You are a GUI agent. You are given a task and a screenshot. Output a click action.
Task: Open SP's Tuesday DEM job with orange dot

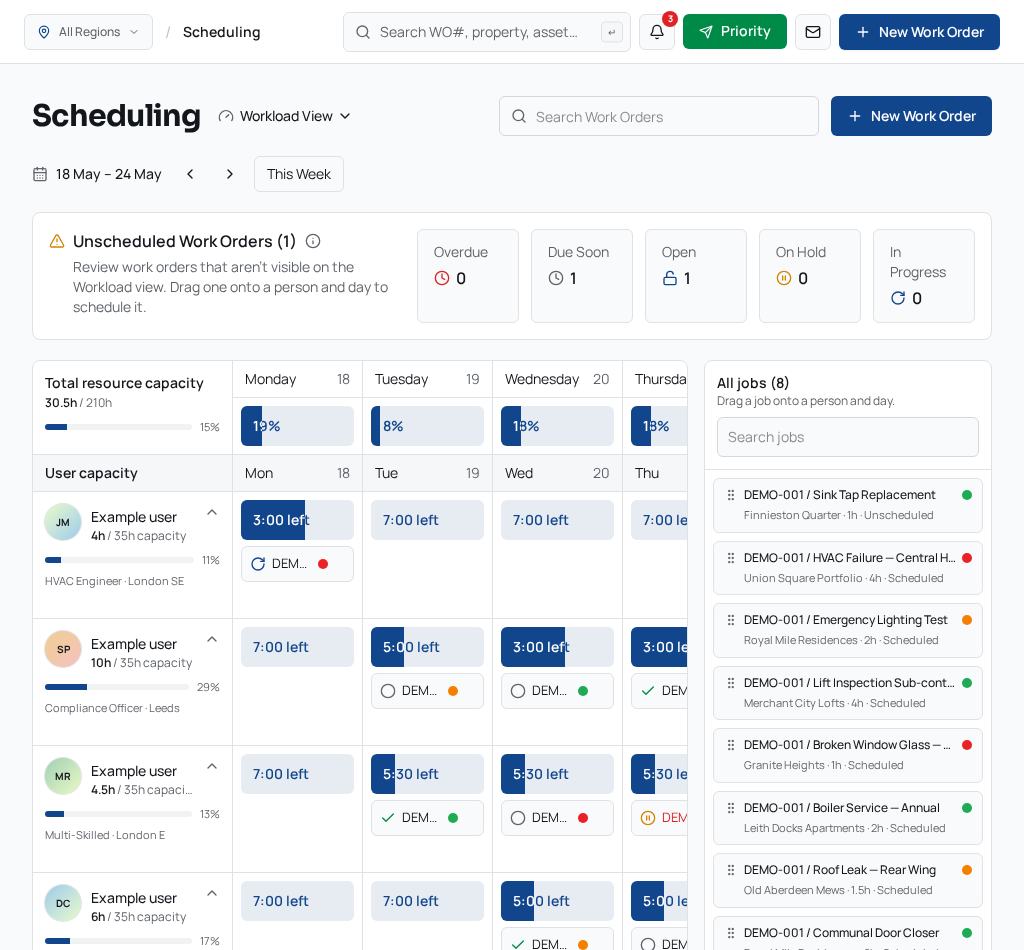[x=427, y=691]
